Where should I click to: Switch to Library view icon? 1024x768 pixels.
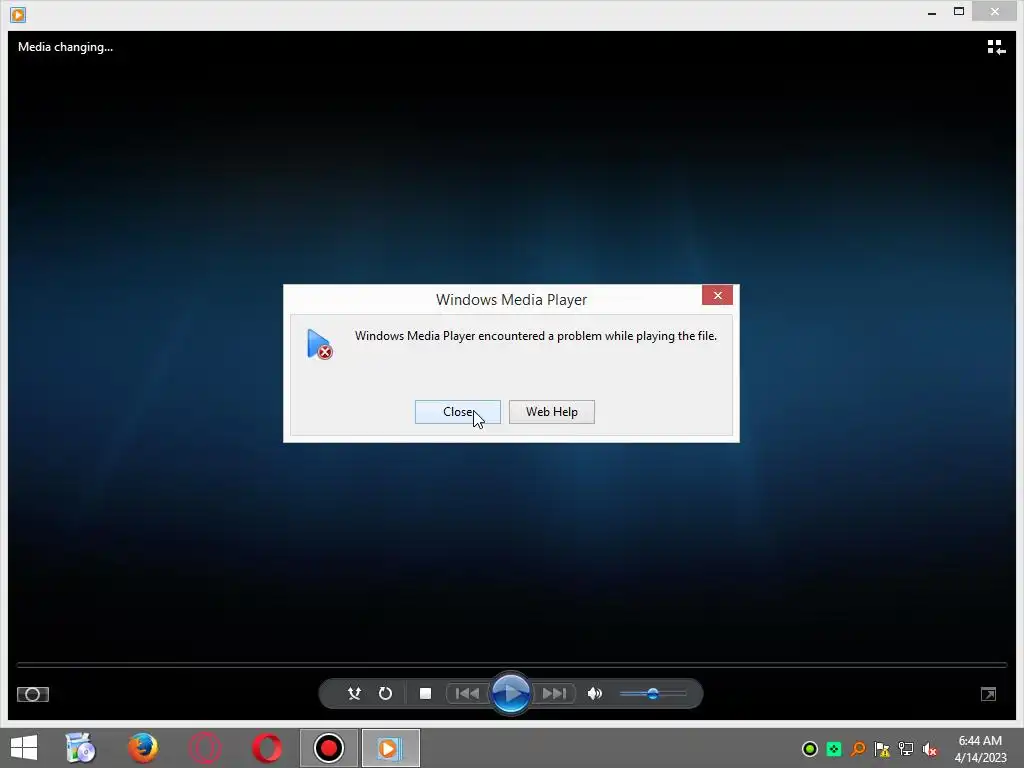pos(996,47)
